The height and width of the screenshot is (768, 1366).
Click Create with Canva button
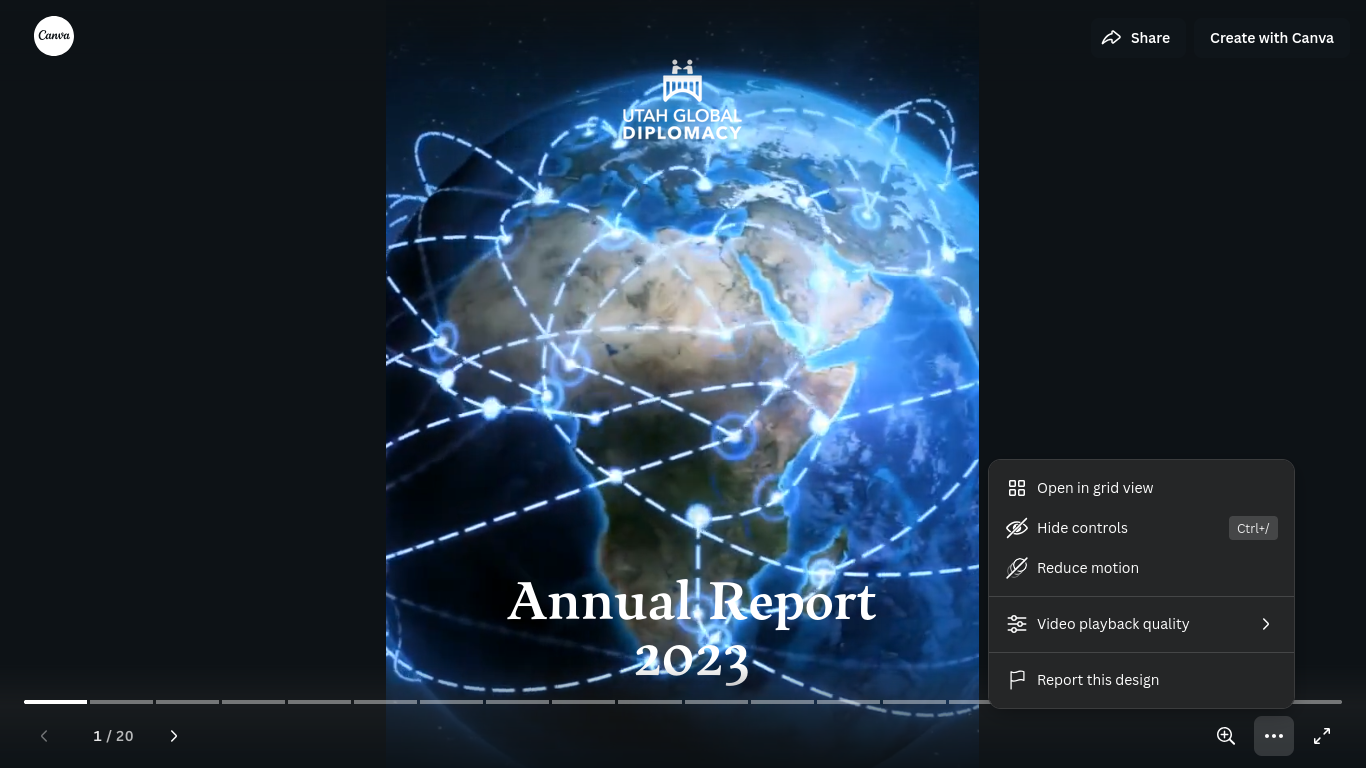[1271, 38]
